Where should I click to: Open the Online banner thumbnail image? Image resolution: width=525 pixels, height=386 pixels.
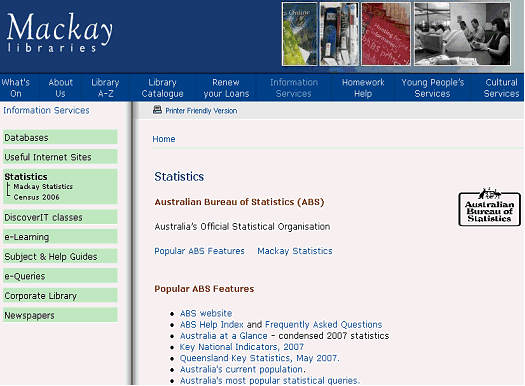click(299, 34)
